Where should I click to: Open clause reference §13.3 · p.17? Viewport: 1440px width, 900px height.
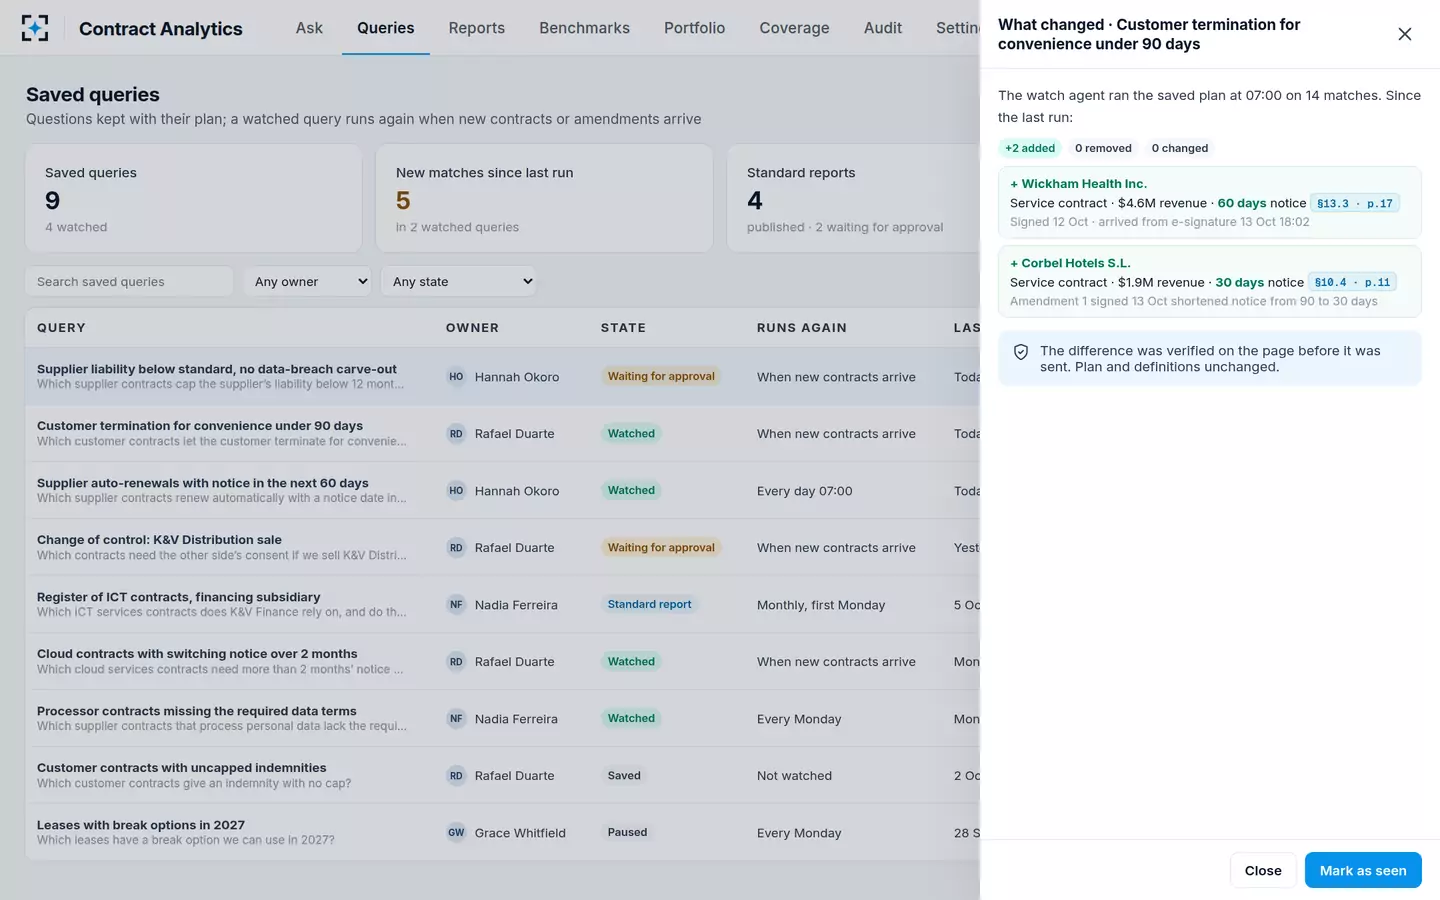[1355, 203]
